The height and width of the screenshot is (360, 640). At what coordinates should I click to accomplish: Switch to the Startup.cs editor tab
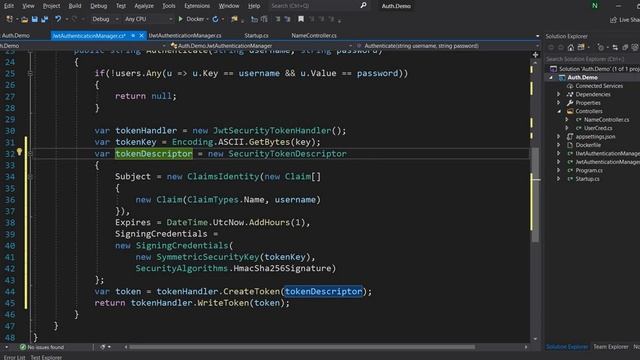pos(256,36)
